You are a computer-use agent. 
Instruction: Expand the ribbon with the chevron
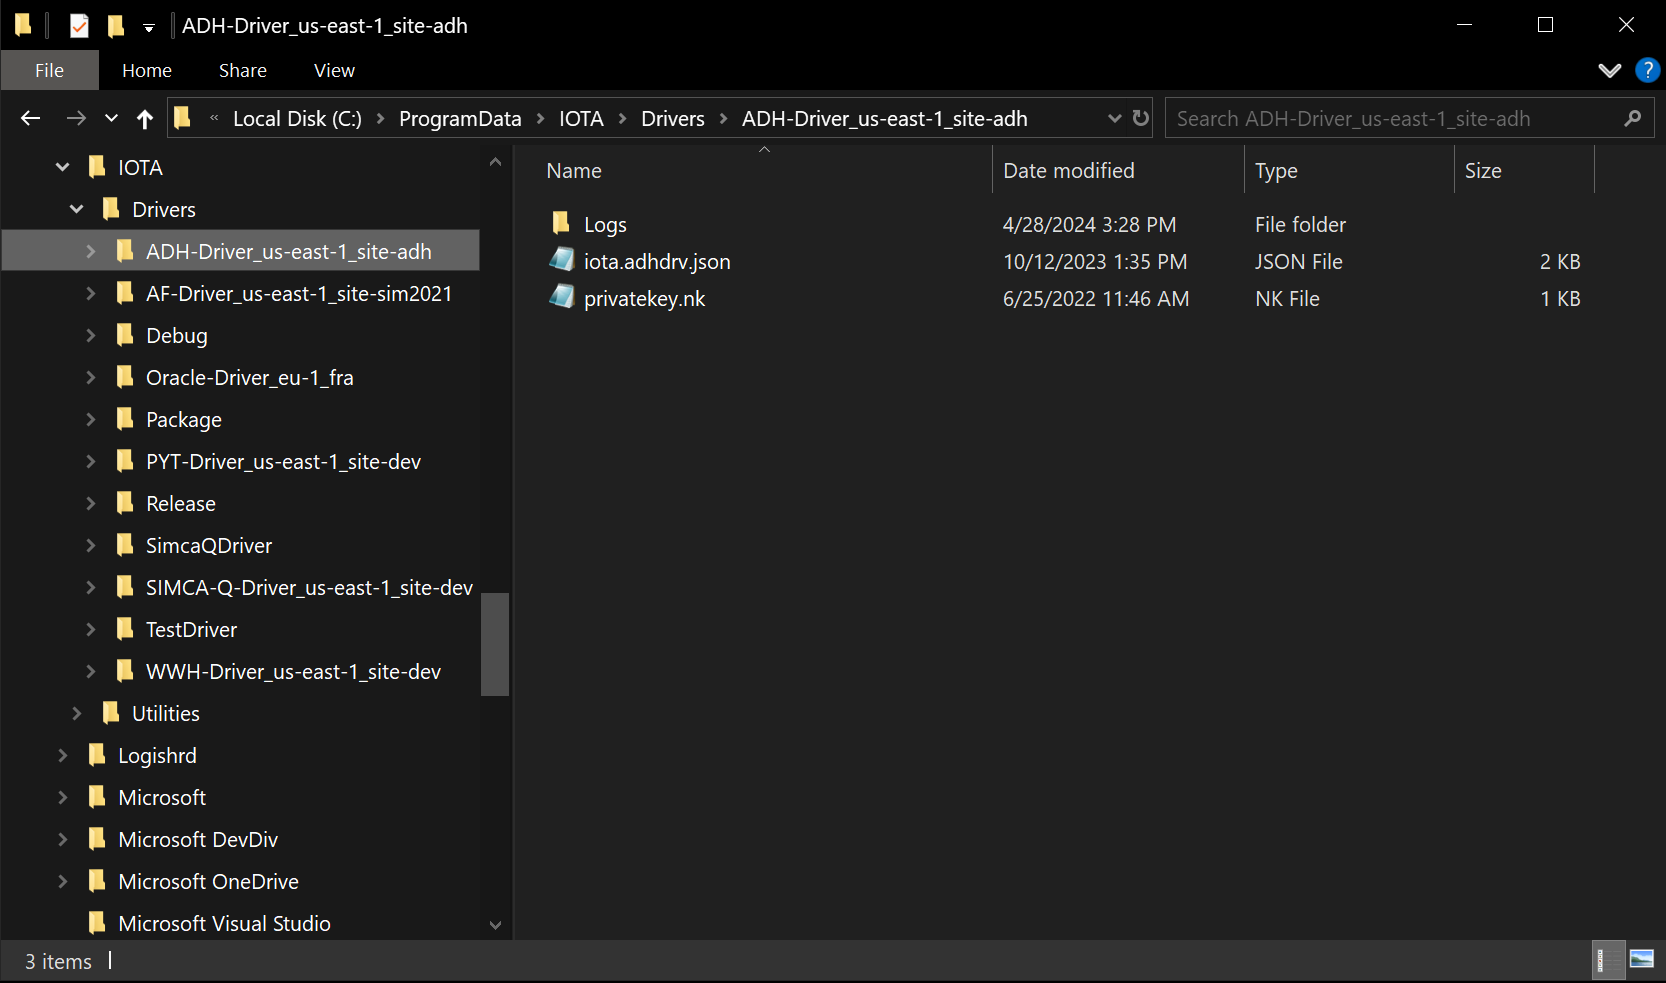1609,70
